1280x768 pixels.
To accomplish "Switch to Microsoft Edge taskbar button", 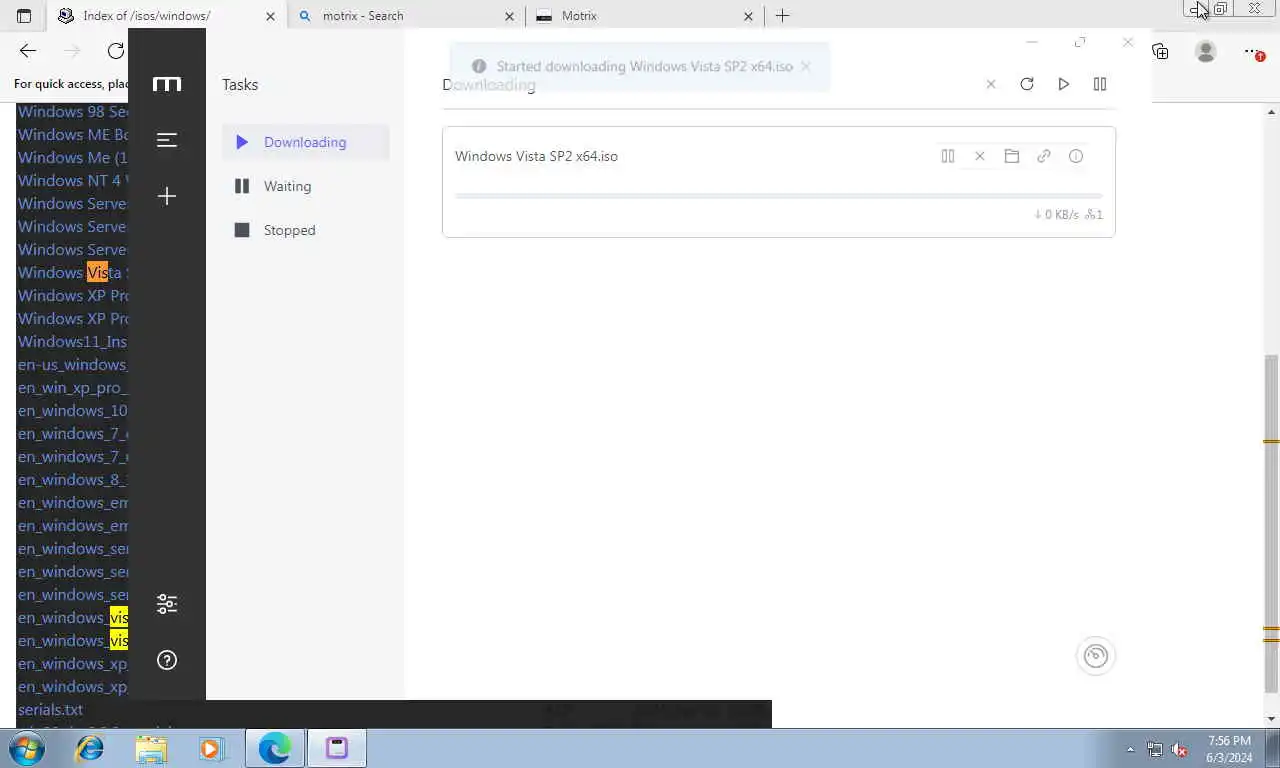I will coord(275,748).
